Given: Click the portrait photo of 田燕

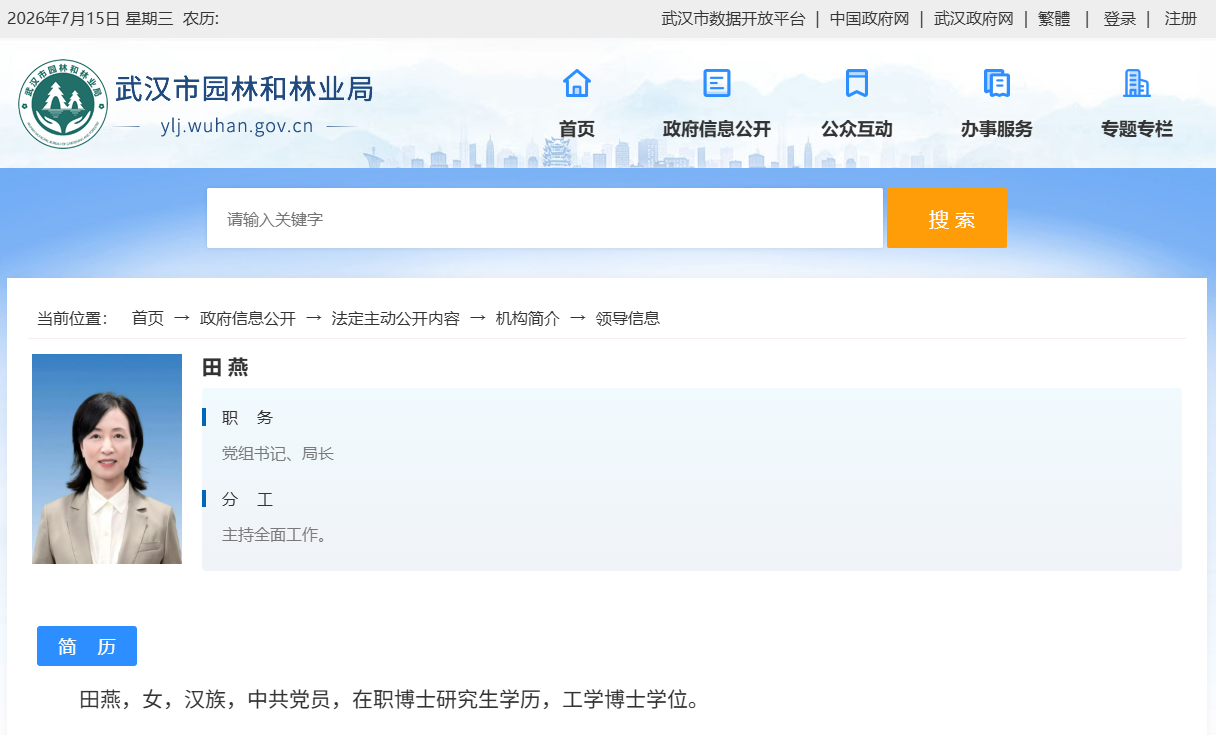Looking at the screenshot, I should pyautogui.click(x=107, y=459).
